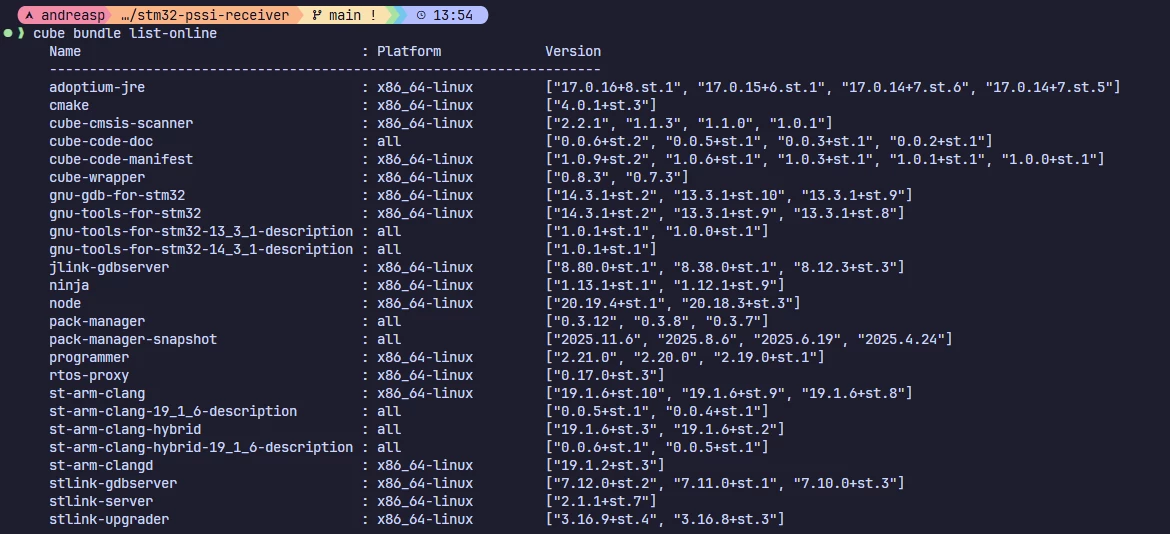The width and height of the screenshot is (1170, 534).
Task: Click the adoptium-jre bundle name
Action: 97,87
